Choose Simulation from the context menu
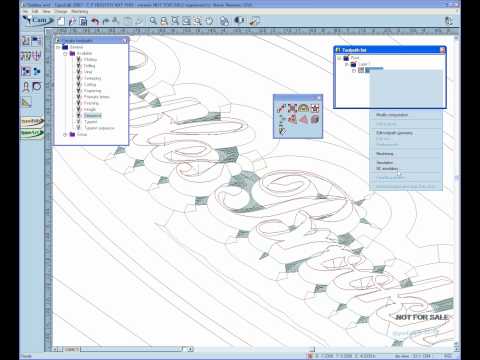 click(384, 163)
